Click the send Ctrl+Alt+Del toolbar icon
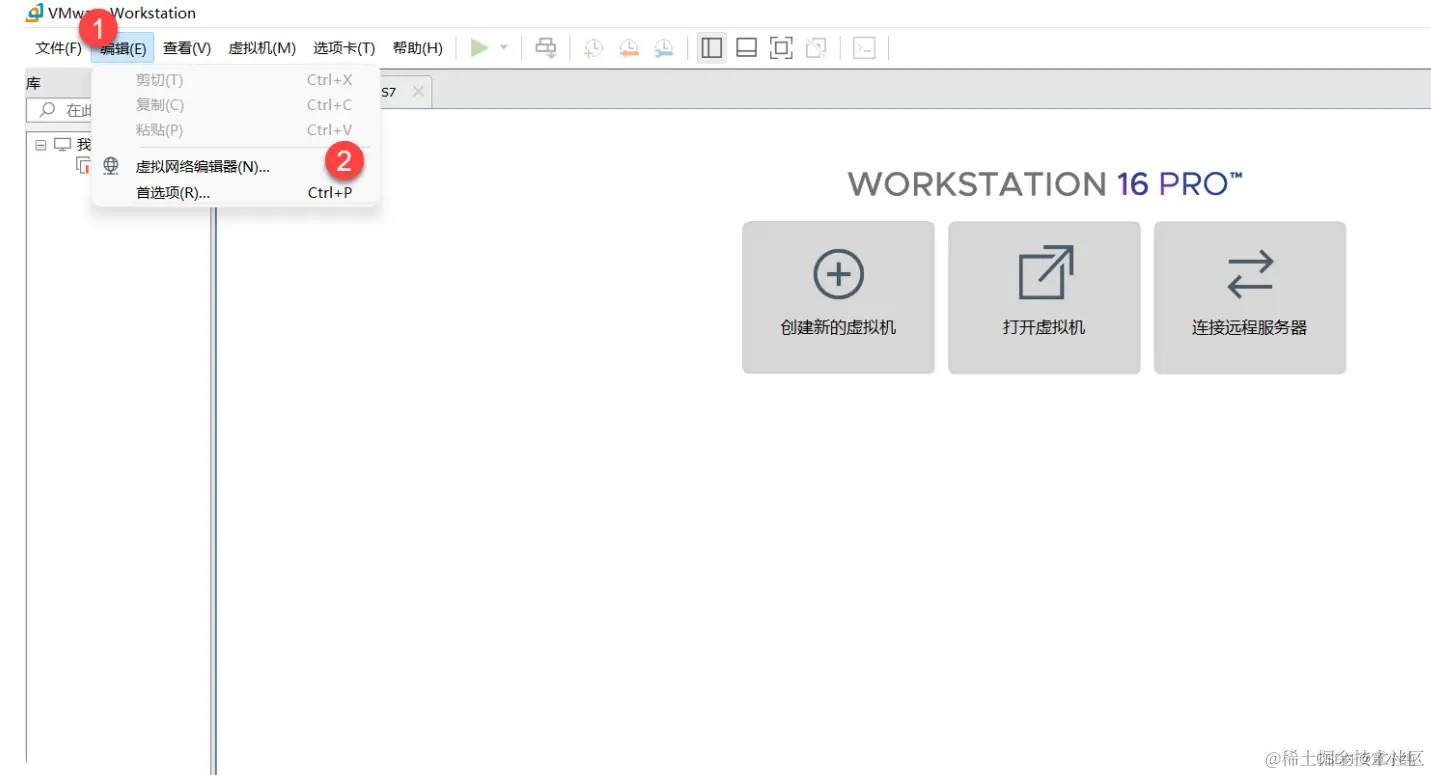The height and width of the screenshot is (775, 1431). [x=545, y=48]
